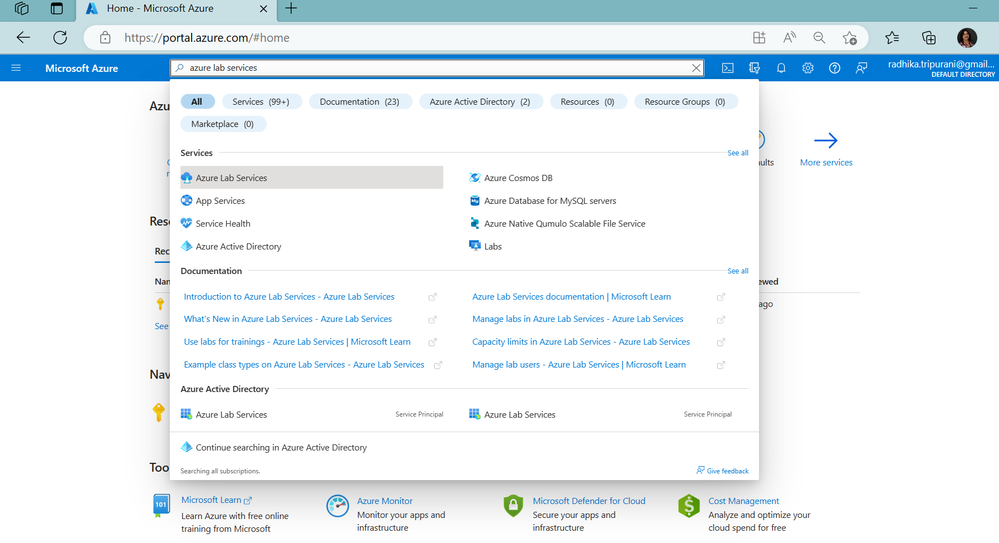Image resolution: width=999 pixels, height=543 pixels.
Task: Filter results by Services (99+)
Action: click(261, 101)
